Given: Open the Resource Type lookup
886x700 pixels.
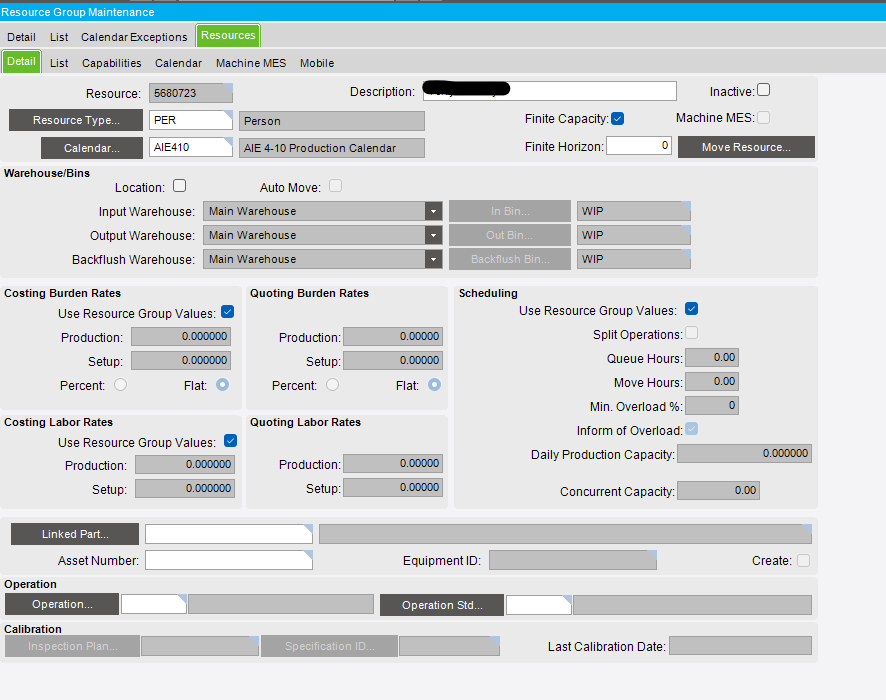Looking at the screenshot, I should (75, 120).
